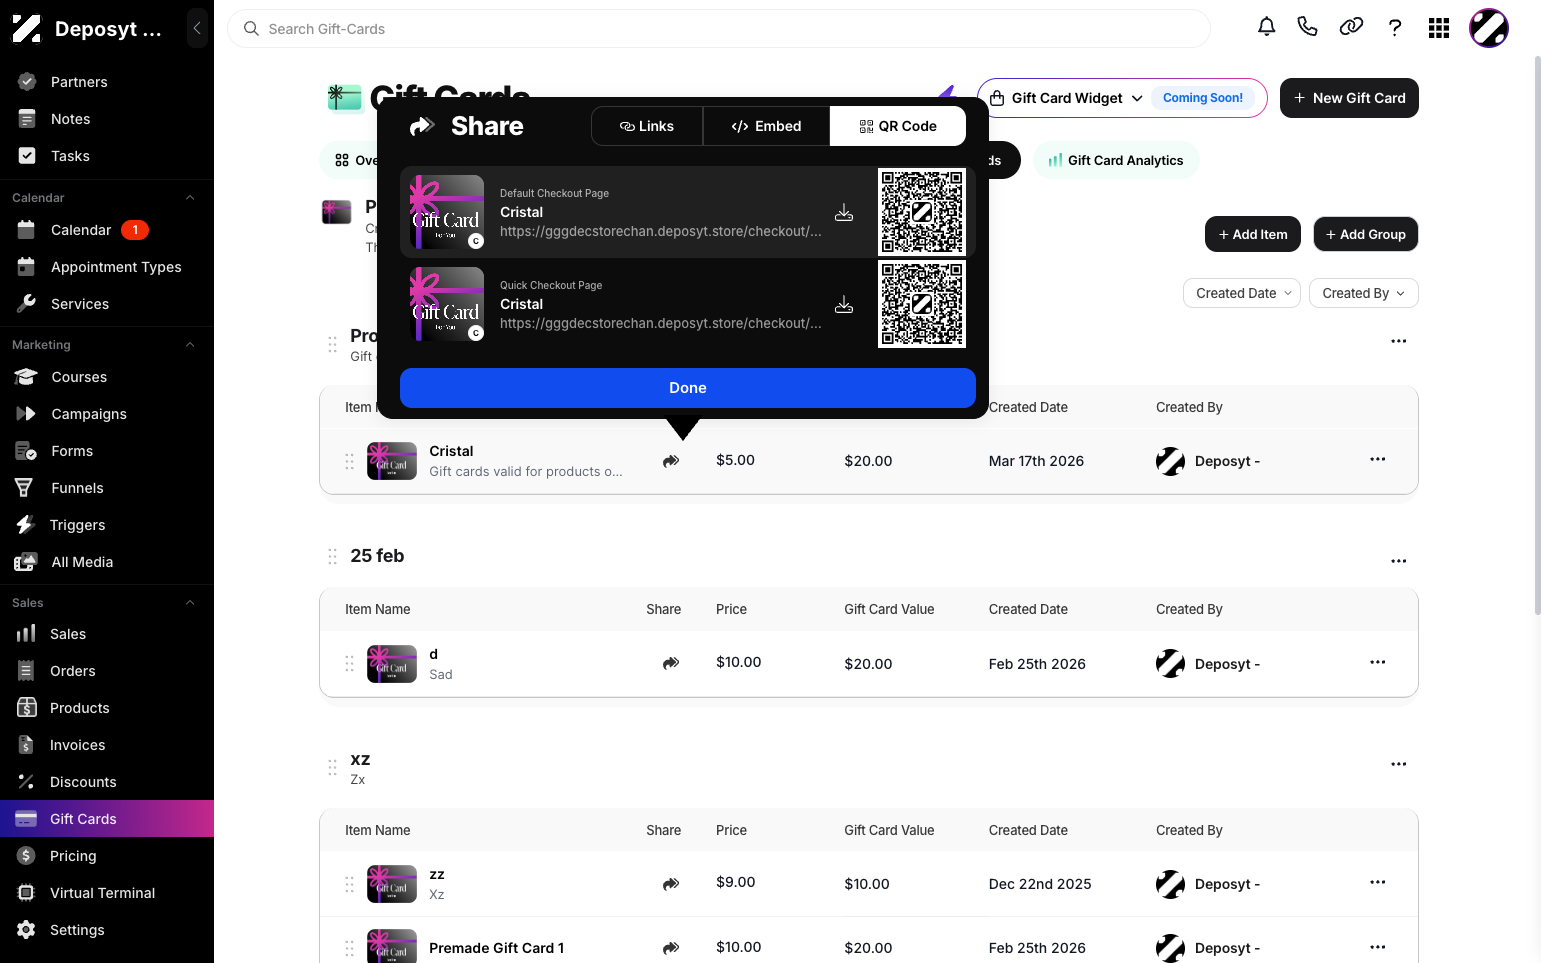
Task: Click share icon for zz row
Action: pos(671,884)
